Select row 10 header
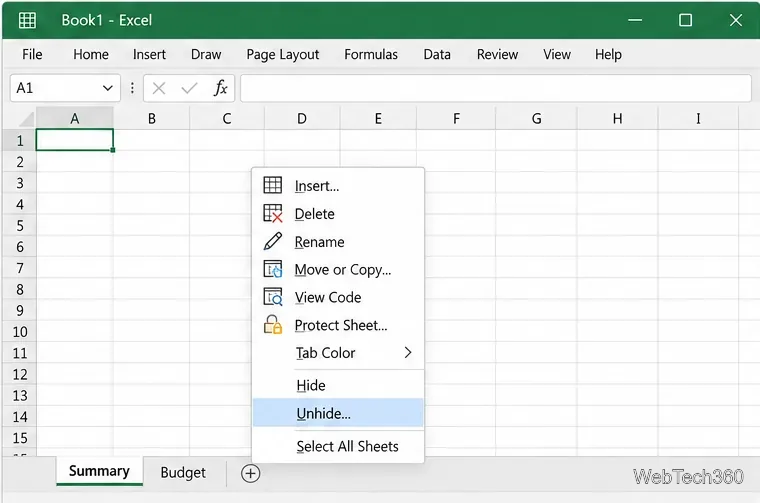Screen dimensions: 760x503 [19, 331]
